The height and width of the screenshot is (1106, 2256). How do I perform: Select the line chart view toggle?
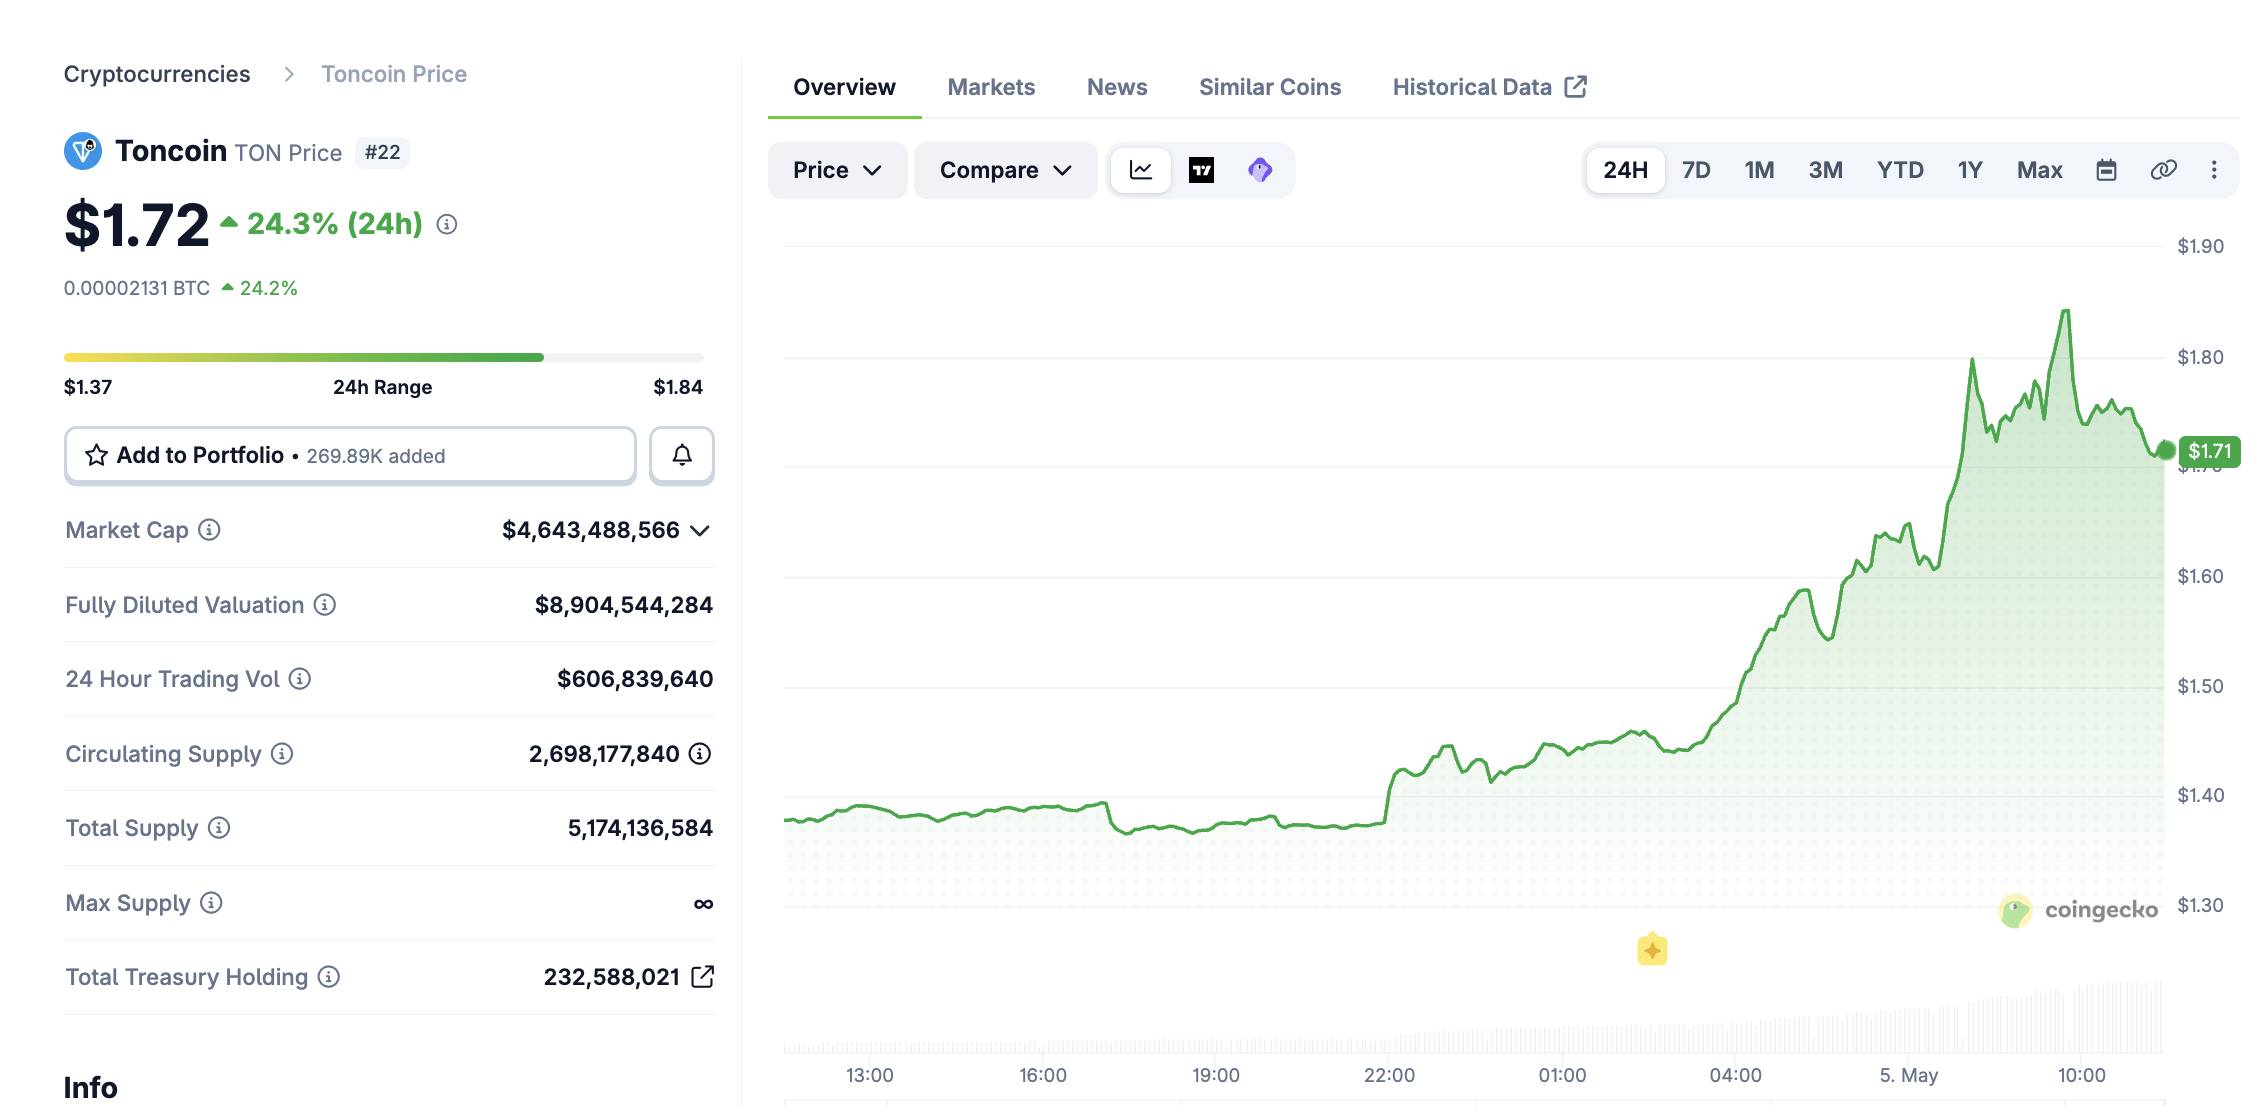[1141, 170]
